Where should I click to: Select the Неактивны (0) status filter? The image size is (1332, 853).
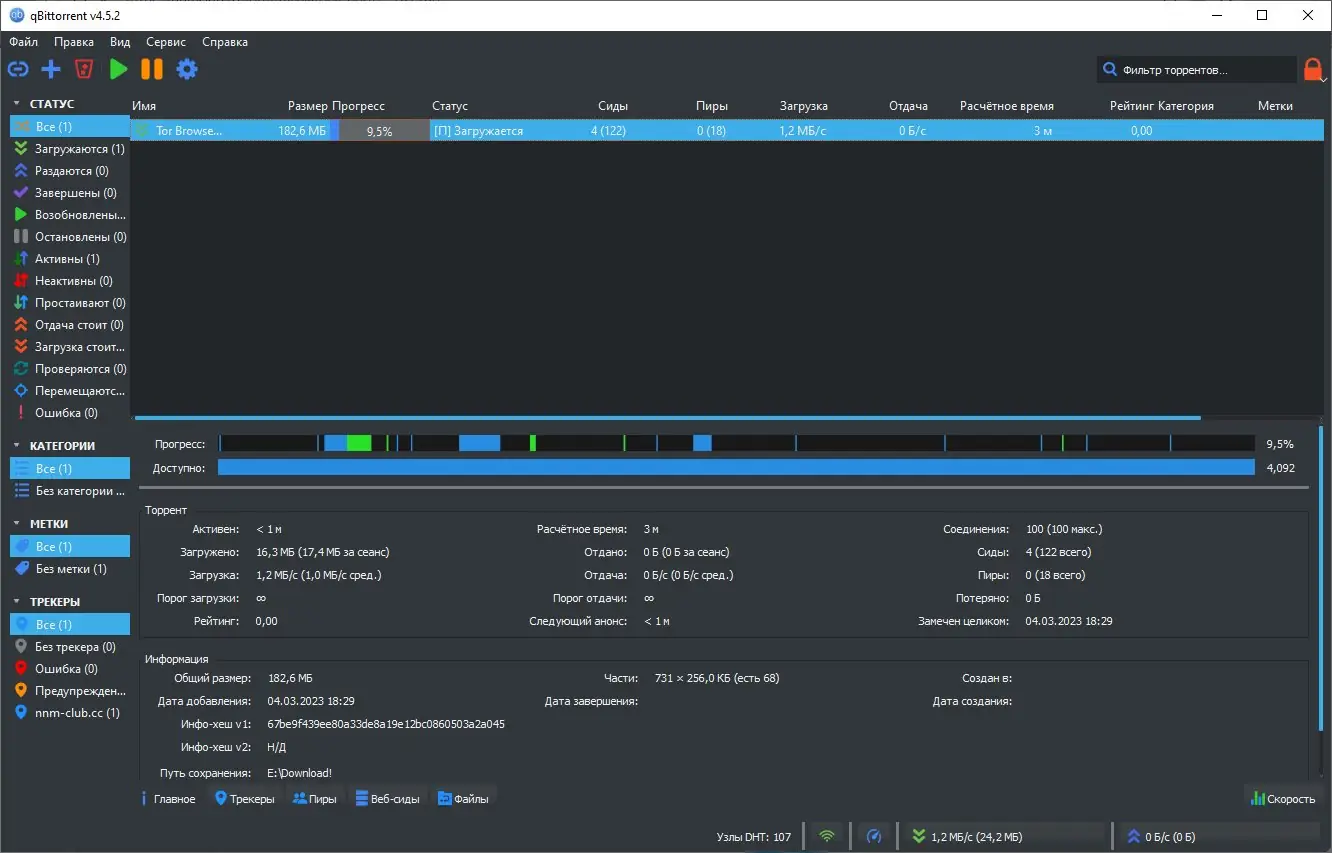(x=70, y=281)
